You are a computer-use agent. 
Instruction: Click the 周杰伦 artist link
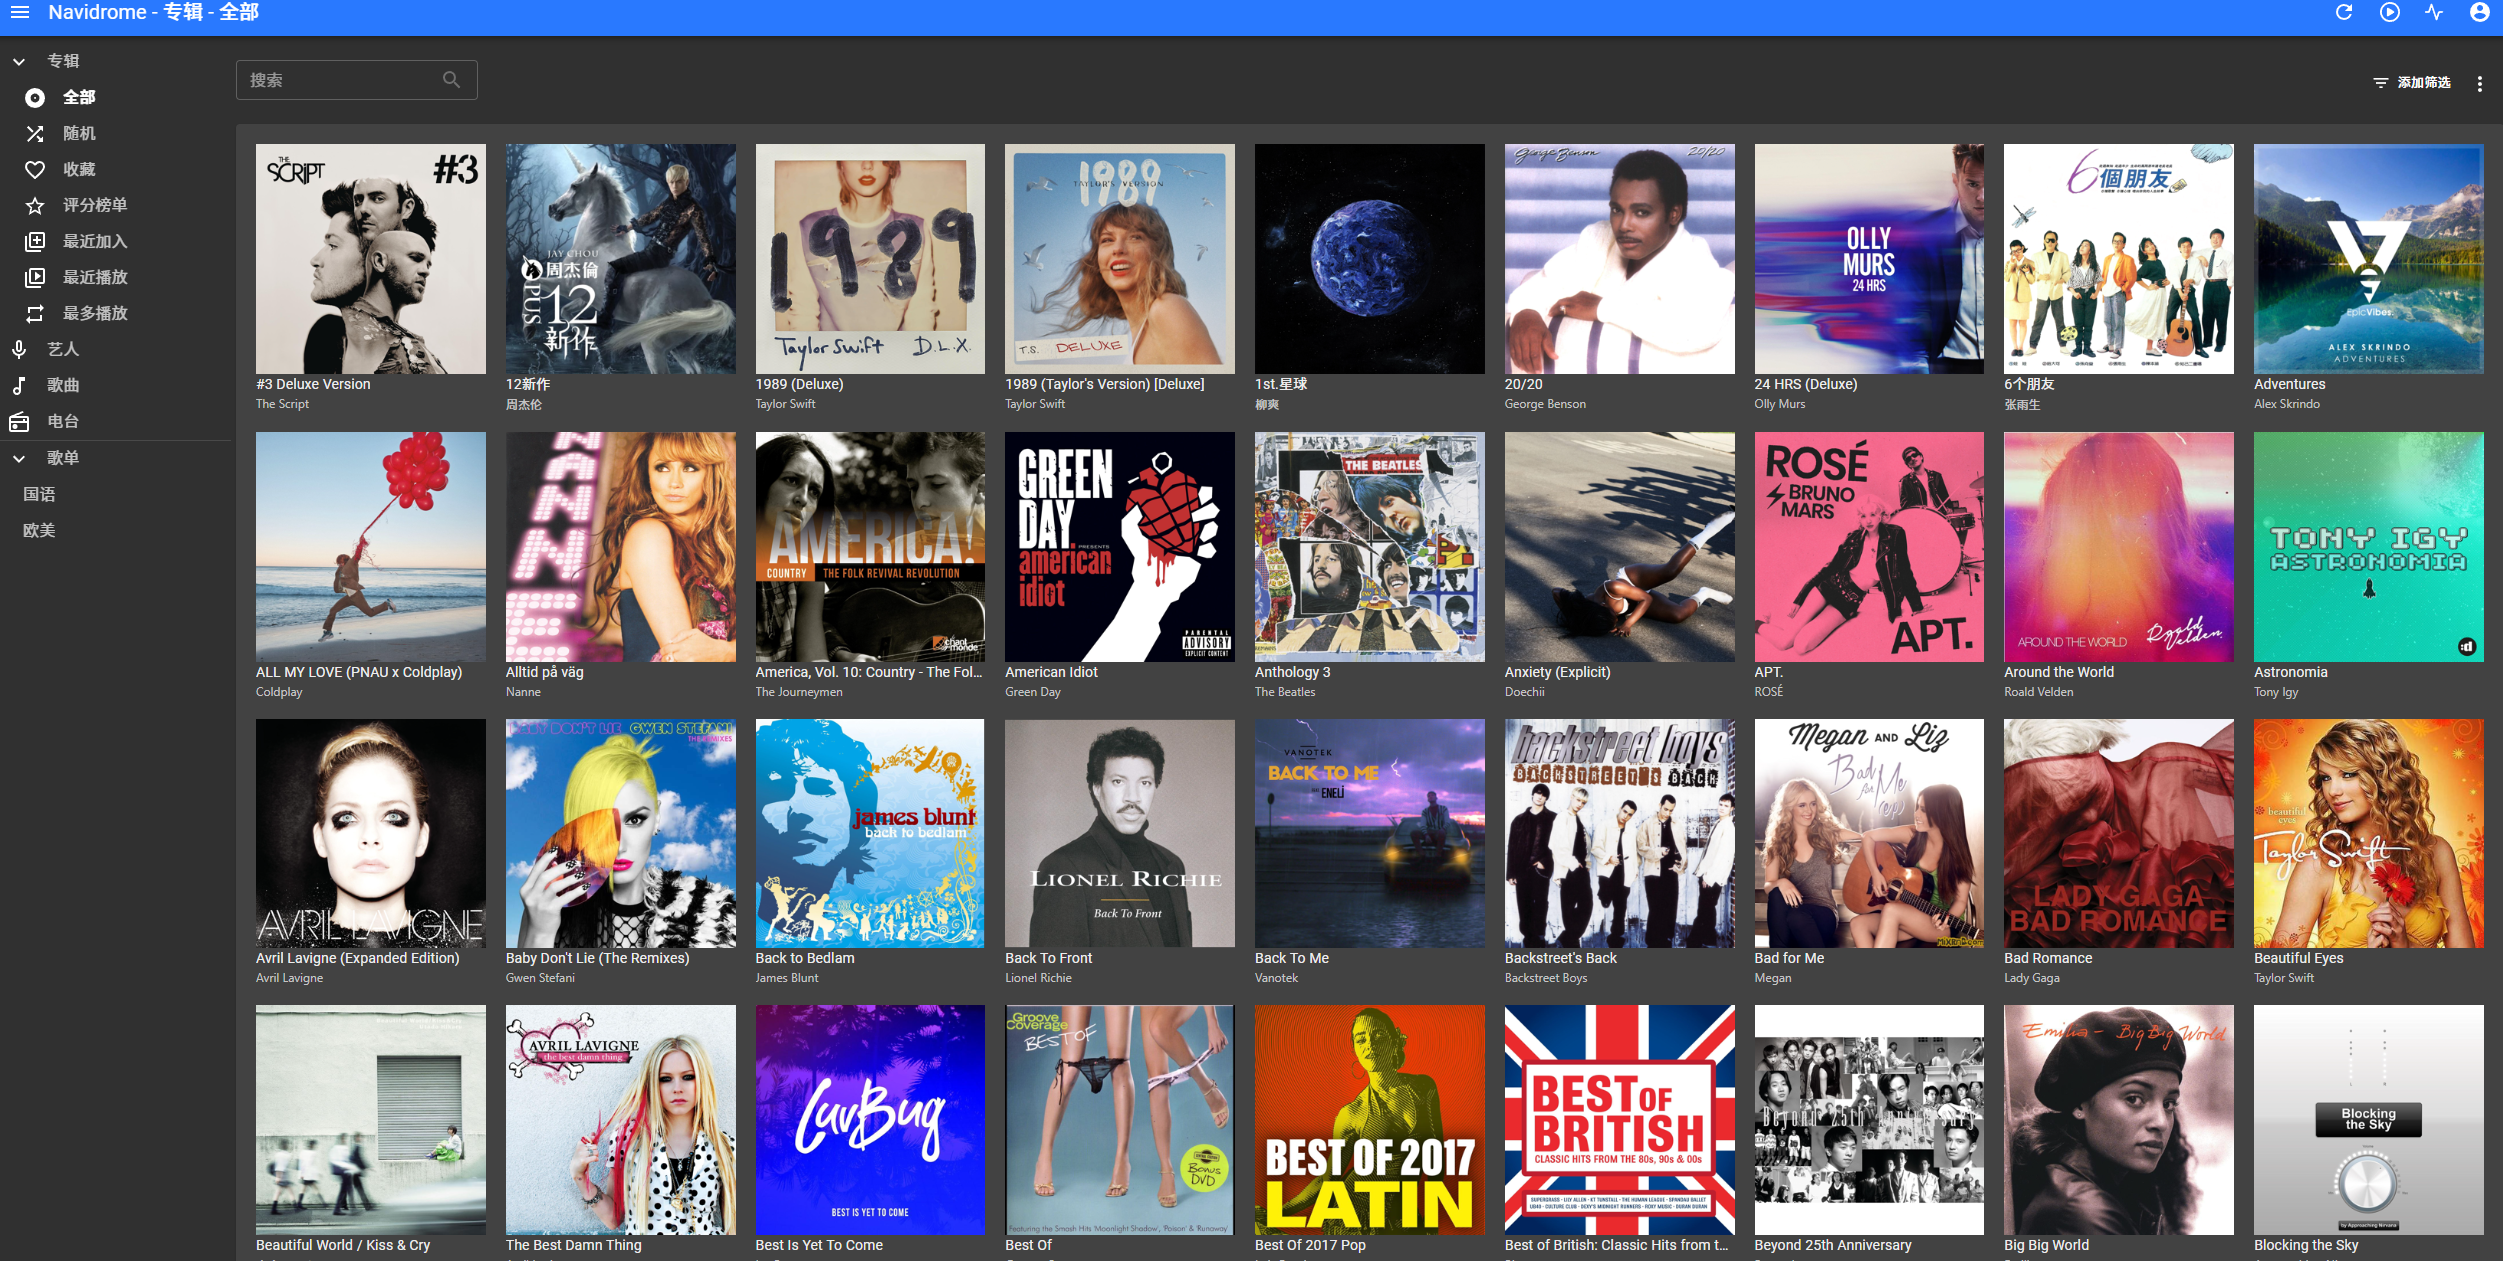(524, 404)
